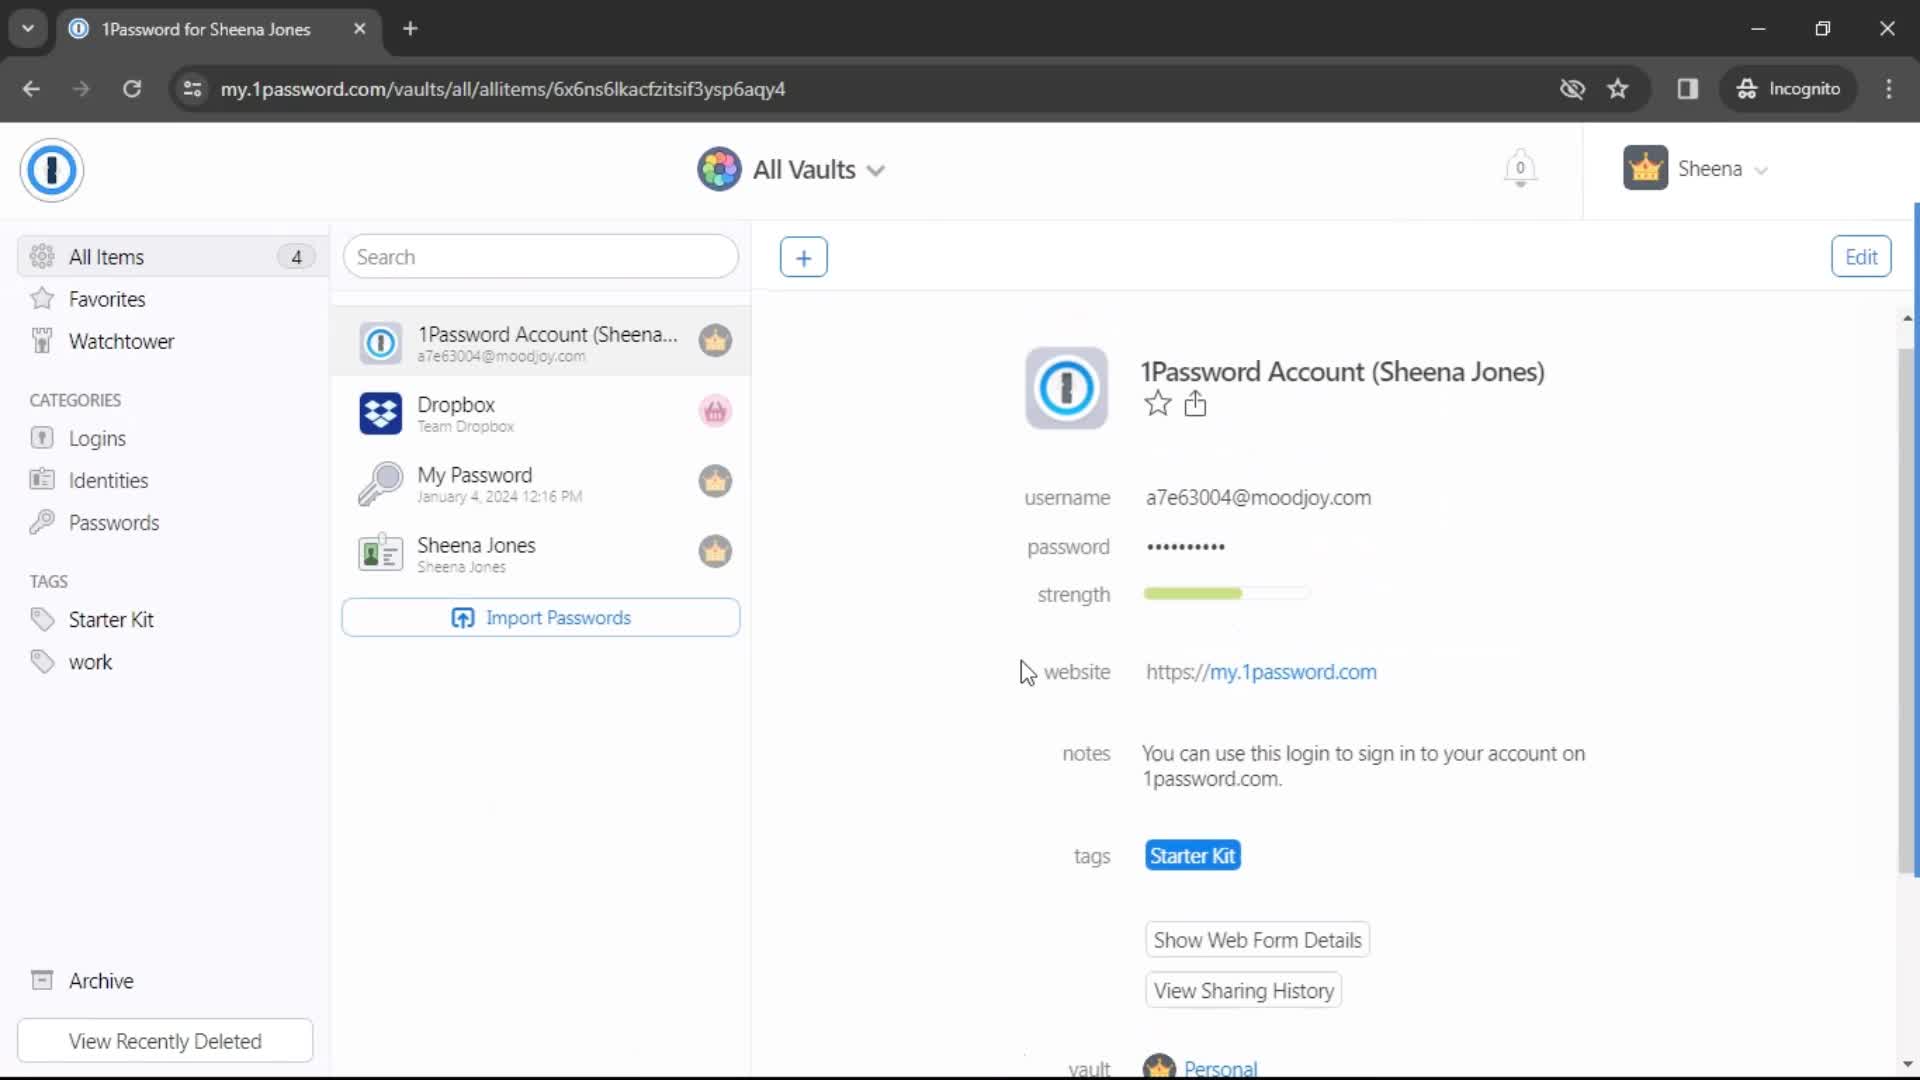Click the Logins category icon

[x=42, y=438]
